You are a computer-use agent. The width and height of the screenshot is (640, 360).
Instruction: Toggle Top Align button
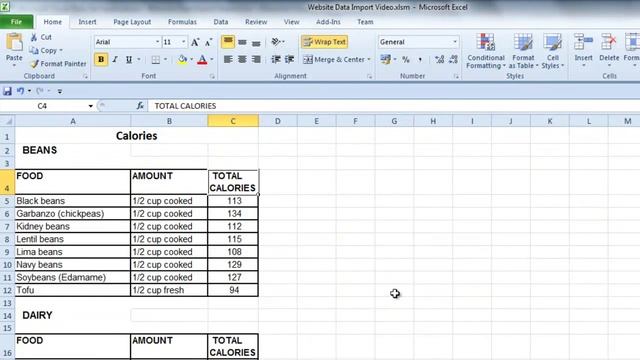(228, 42)
